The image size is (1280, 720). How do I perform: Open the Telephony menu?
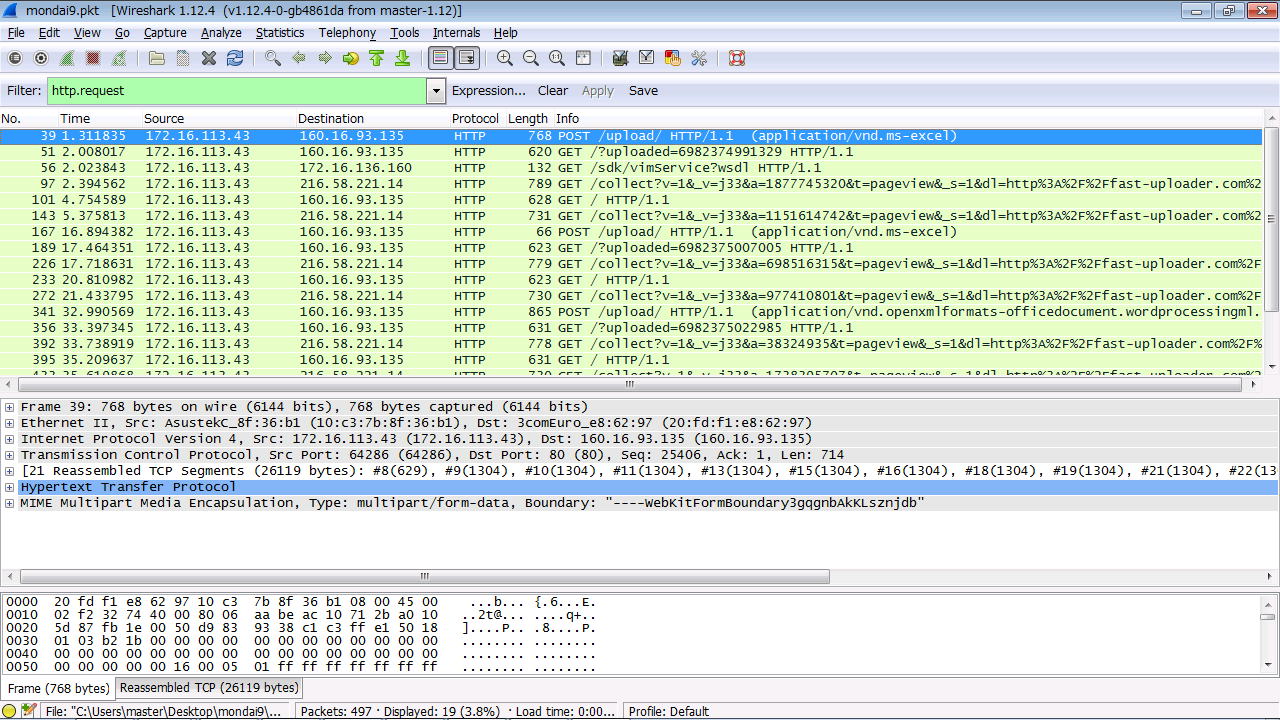point(347,33)
